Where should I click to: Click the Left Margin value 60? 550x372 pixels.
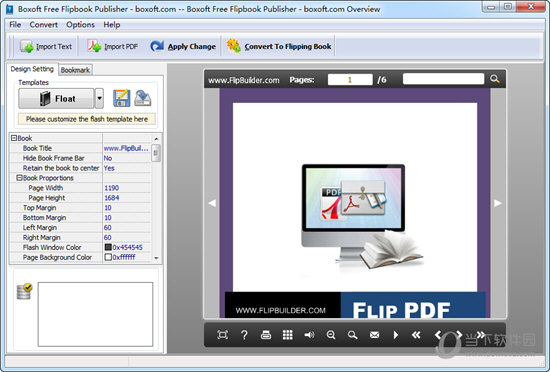click(x=127, y=228)
